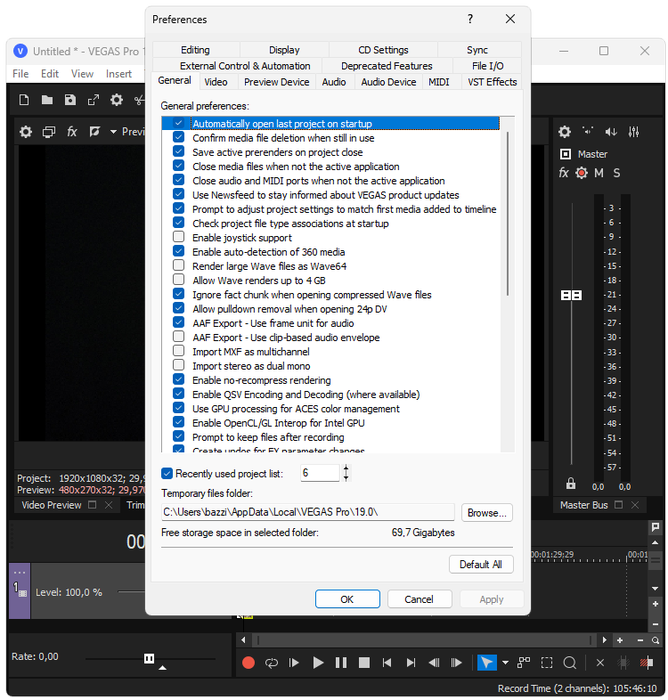Screen dimensions: 668x700
Task: Solo the Master bus with S
Action: pyautogui.click(x=617, y=173)
